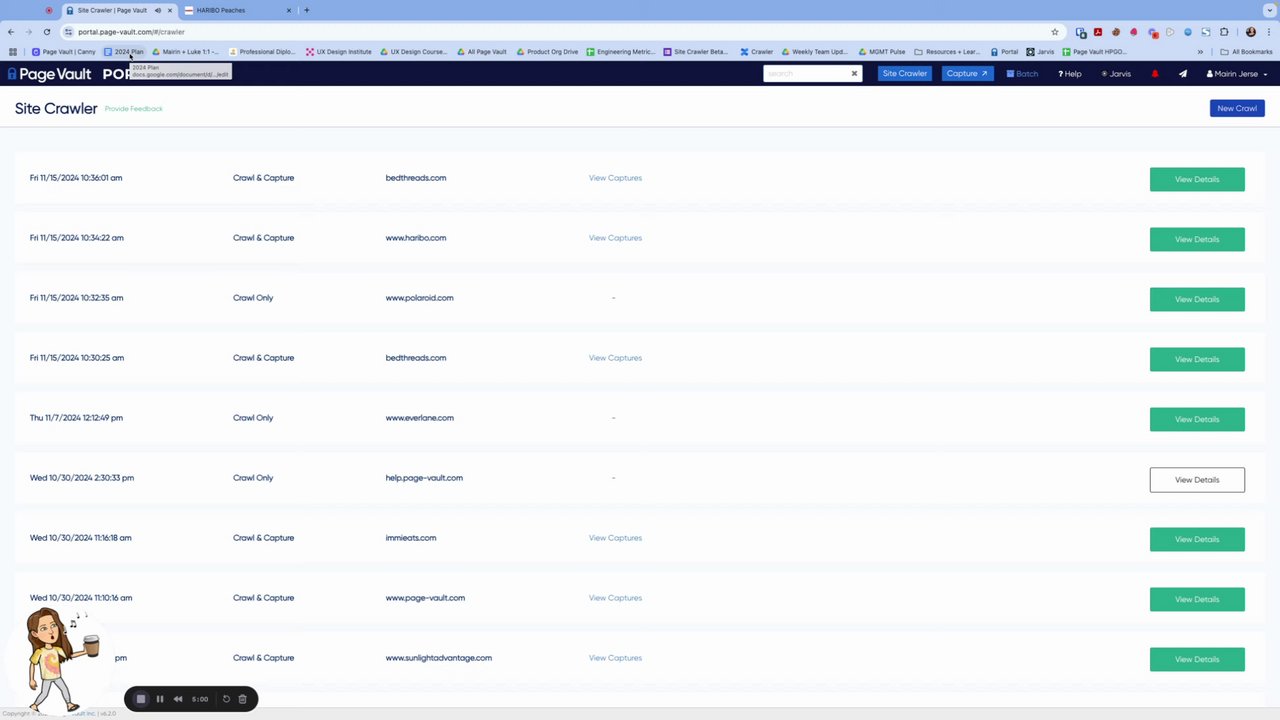The height and width of the screenshot is (720, 1280).
Task: Open the Chrome apps grid icon
Action: pos(12,52)
